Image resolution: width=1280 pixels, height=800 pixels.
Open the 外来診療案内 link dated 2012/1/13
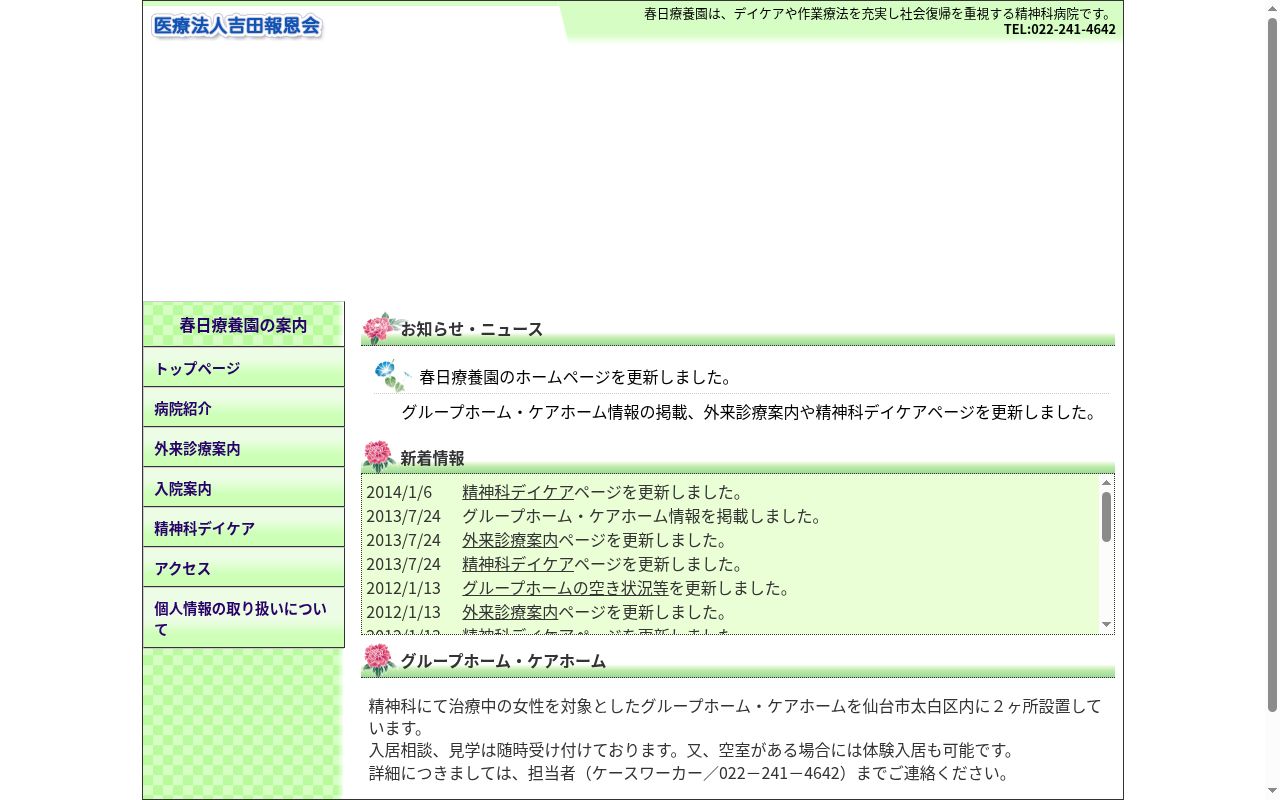tap(510, 612)
